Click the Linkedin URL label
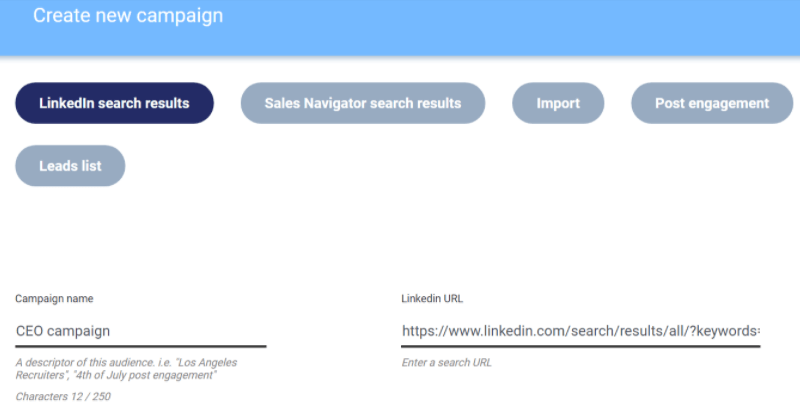Image resolution: width=800 pixels, height=410 pixels. tap(432, 299)
